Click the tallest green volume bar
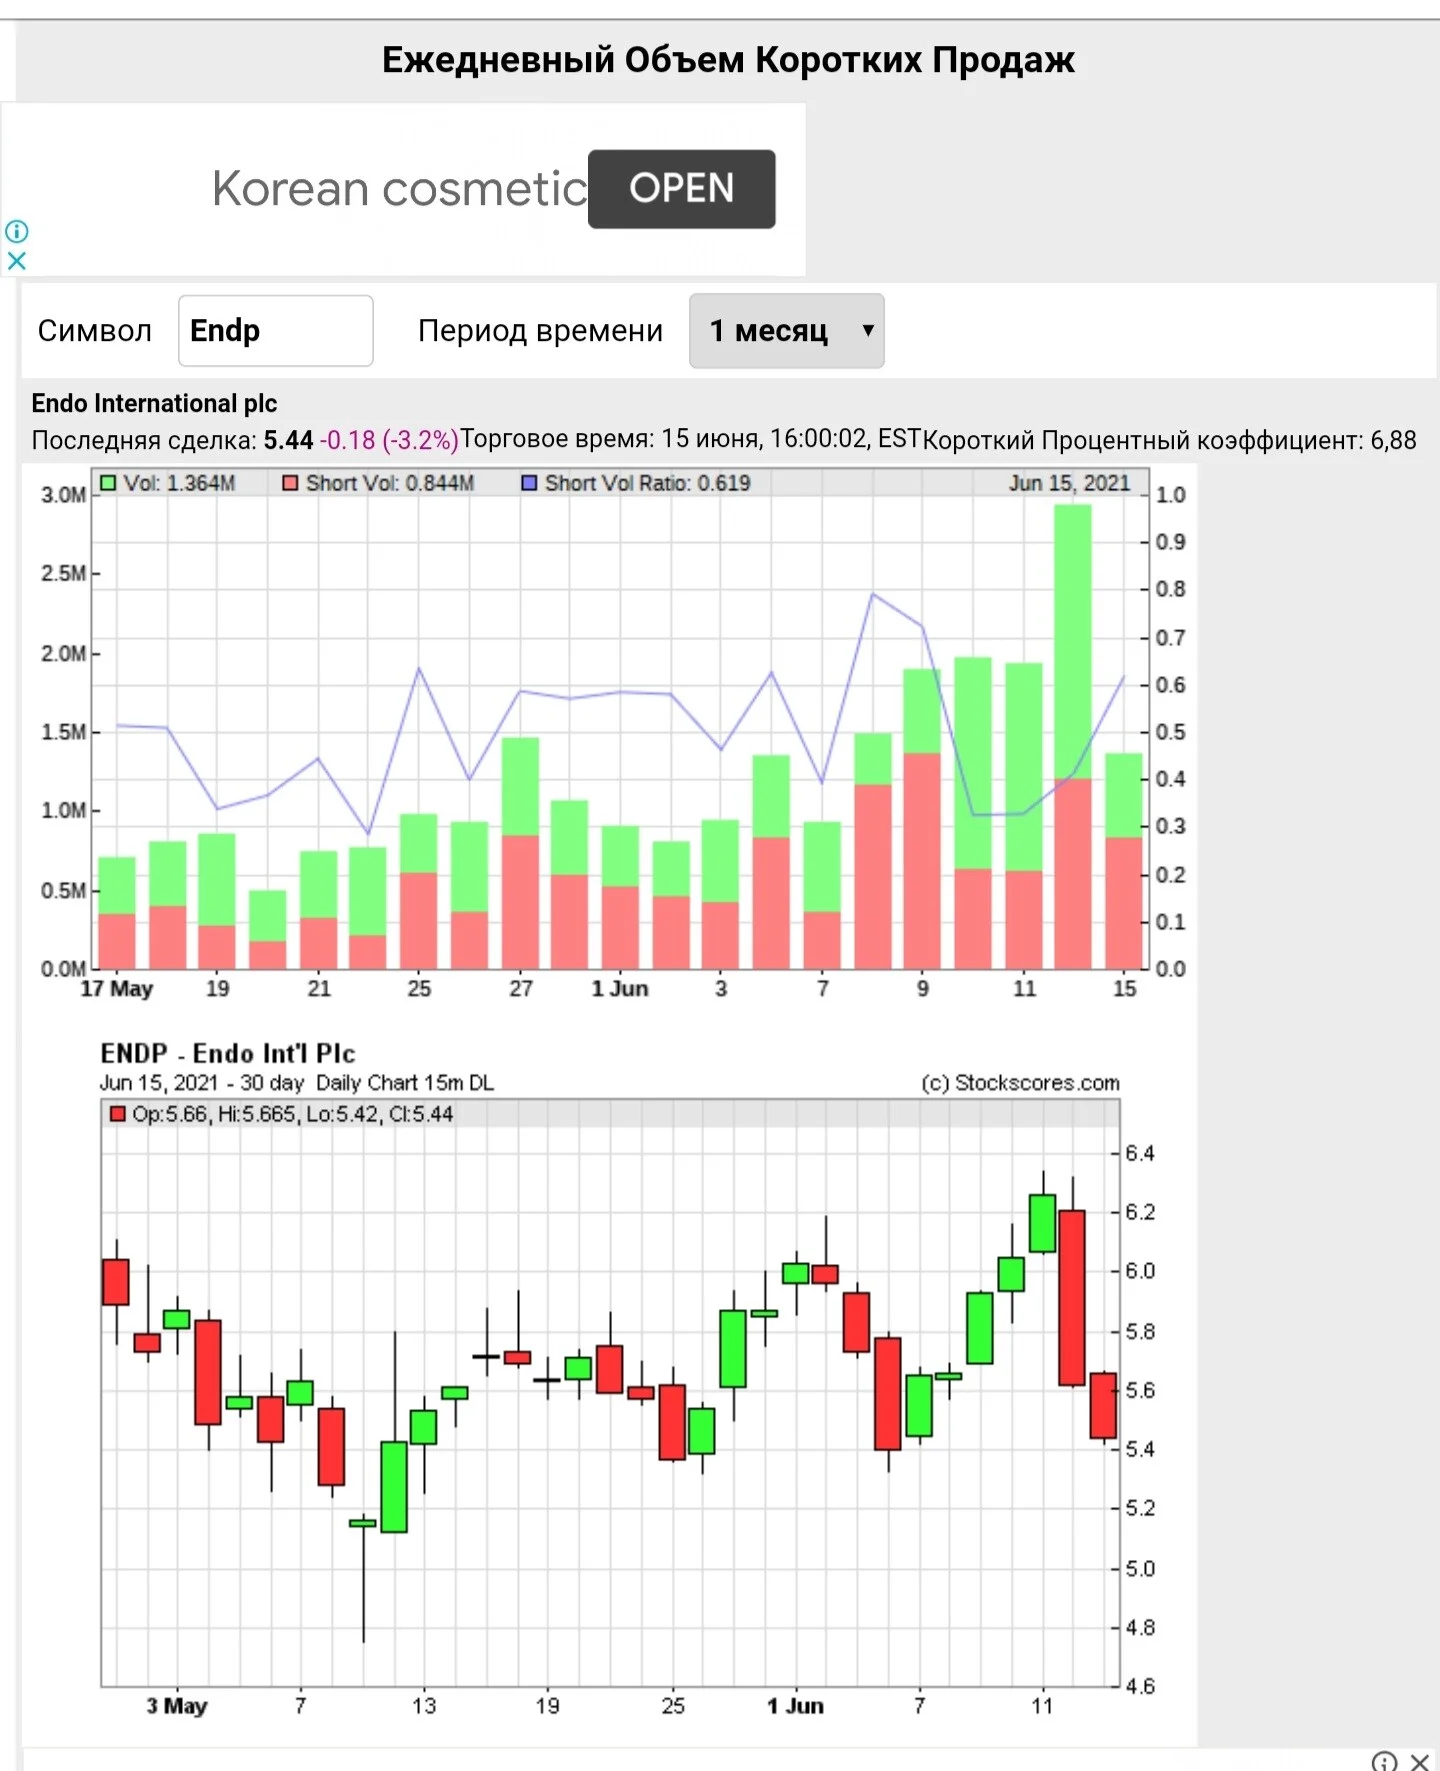This screenshot has width=1440, height=1771. 1073,641
